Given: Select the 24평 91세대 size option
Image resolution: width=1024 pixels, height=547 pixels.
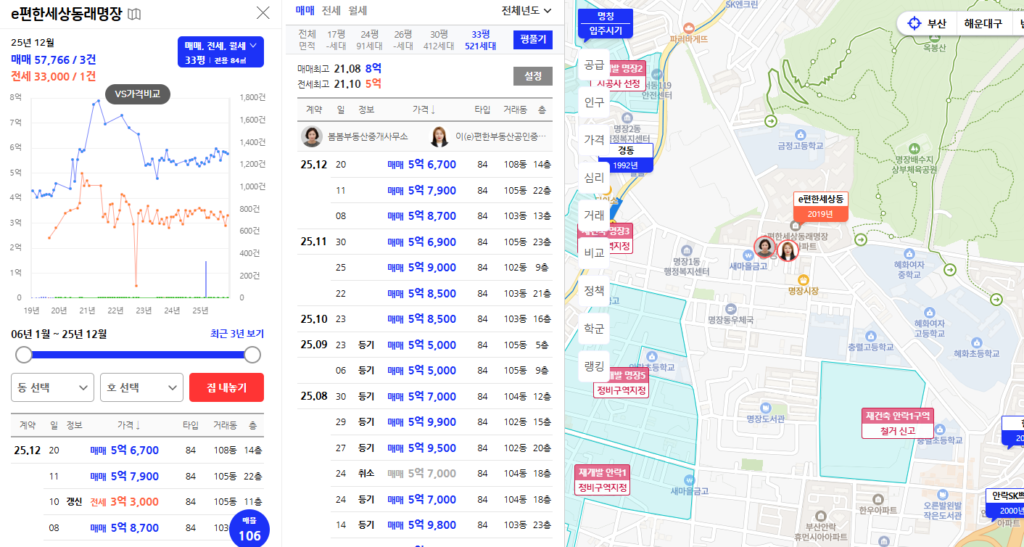Looking at the screenshot, I should (370, 40).
